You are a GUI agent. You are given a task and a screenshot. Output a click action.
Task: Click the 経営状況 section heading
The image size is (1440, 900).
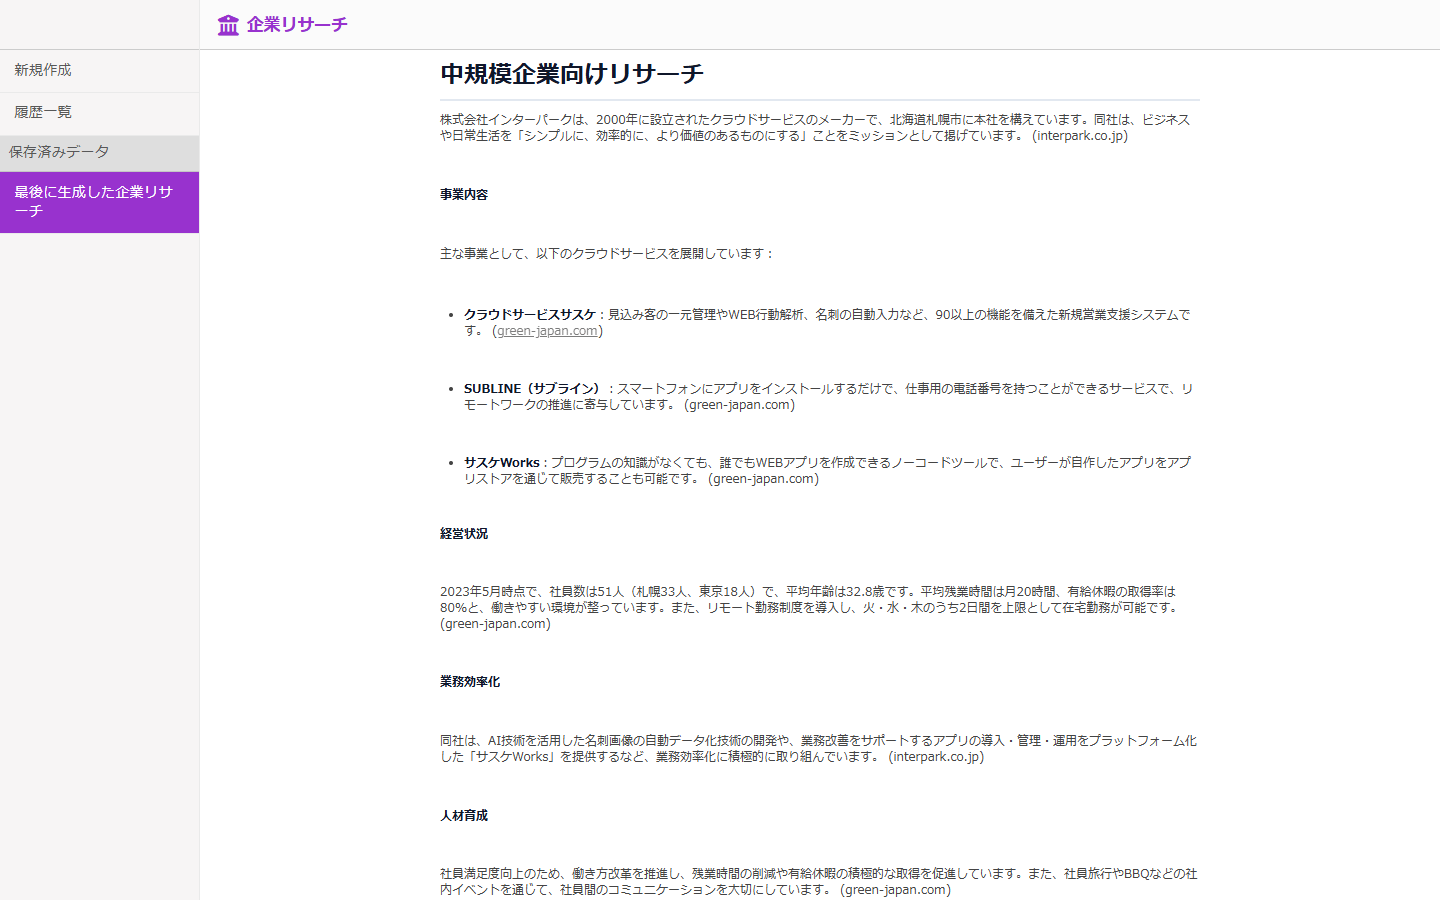(463, 533)
